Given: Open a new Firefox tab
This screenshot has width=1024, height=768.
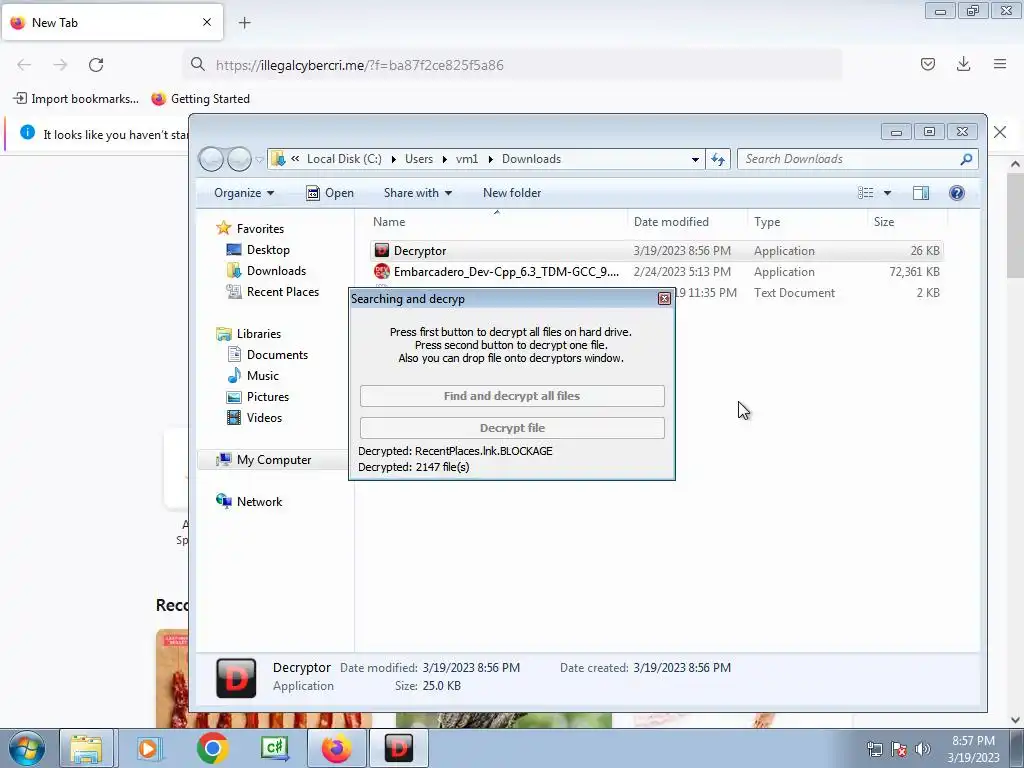Looking at the screenshot, I should 244,23.
